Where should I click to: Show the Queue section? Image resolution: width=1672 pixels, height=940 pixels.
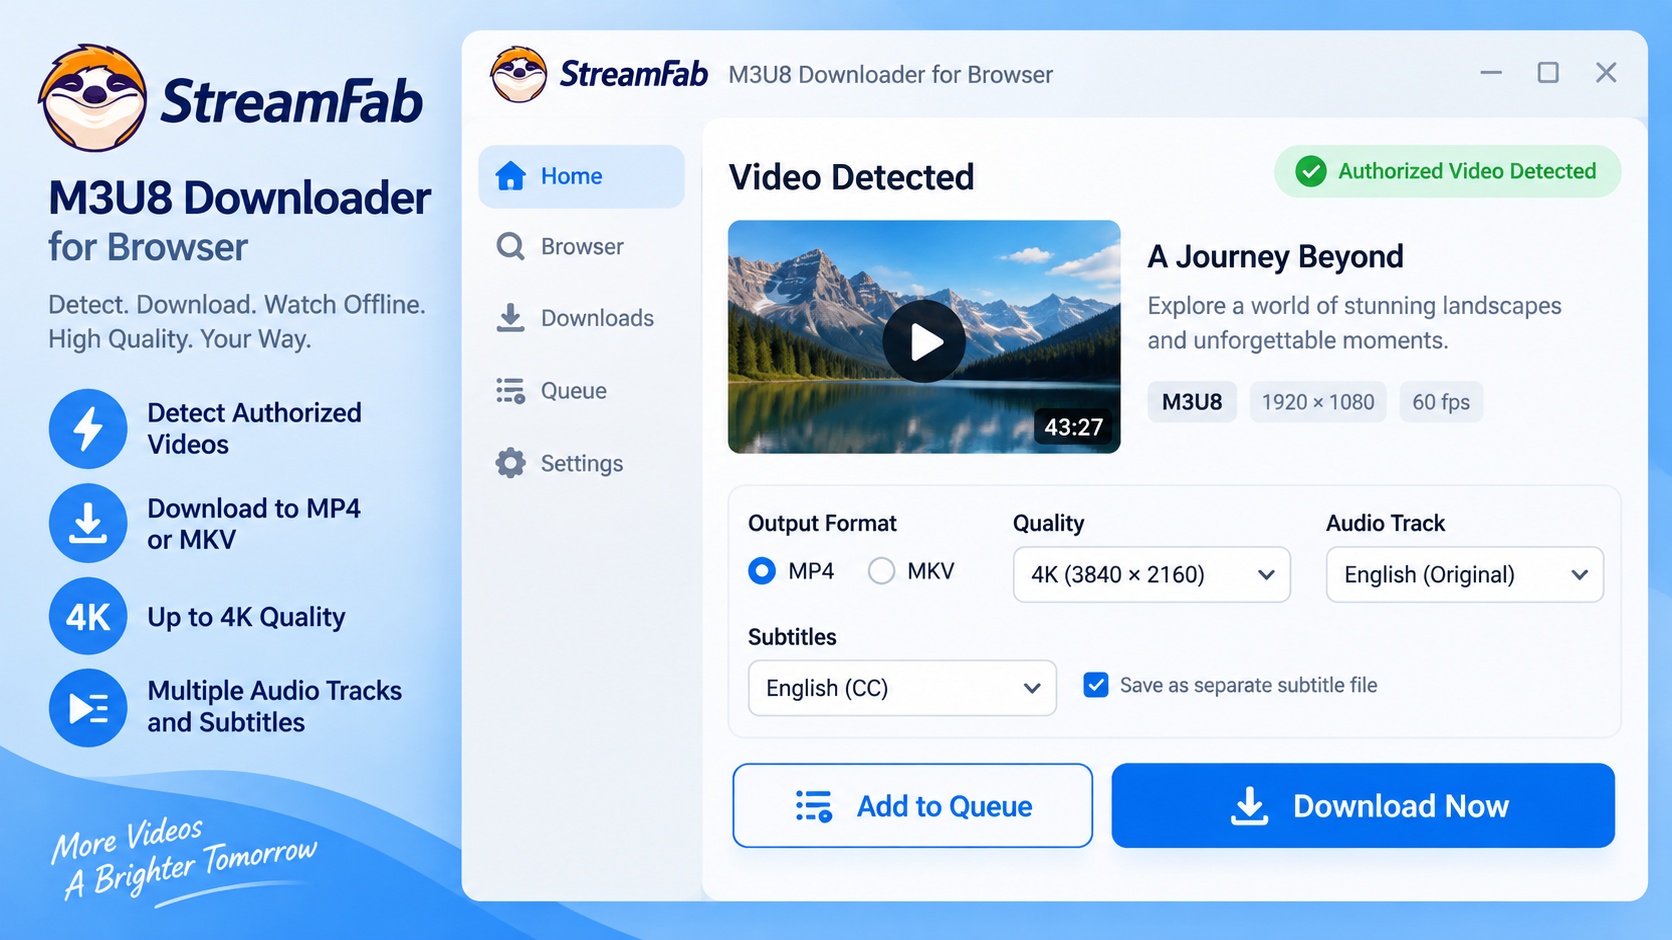(x=581, y=391)
